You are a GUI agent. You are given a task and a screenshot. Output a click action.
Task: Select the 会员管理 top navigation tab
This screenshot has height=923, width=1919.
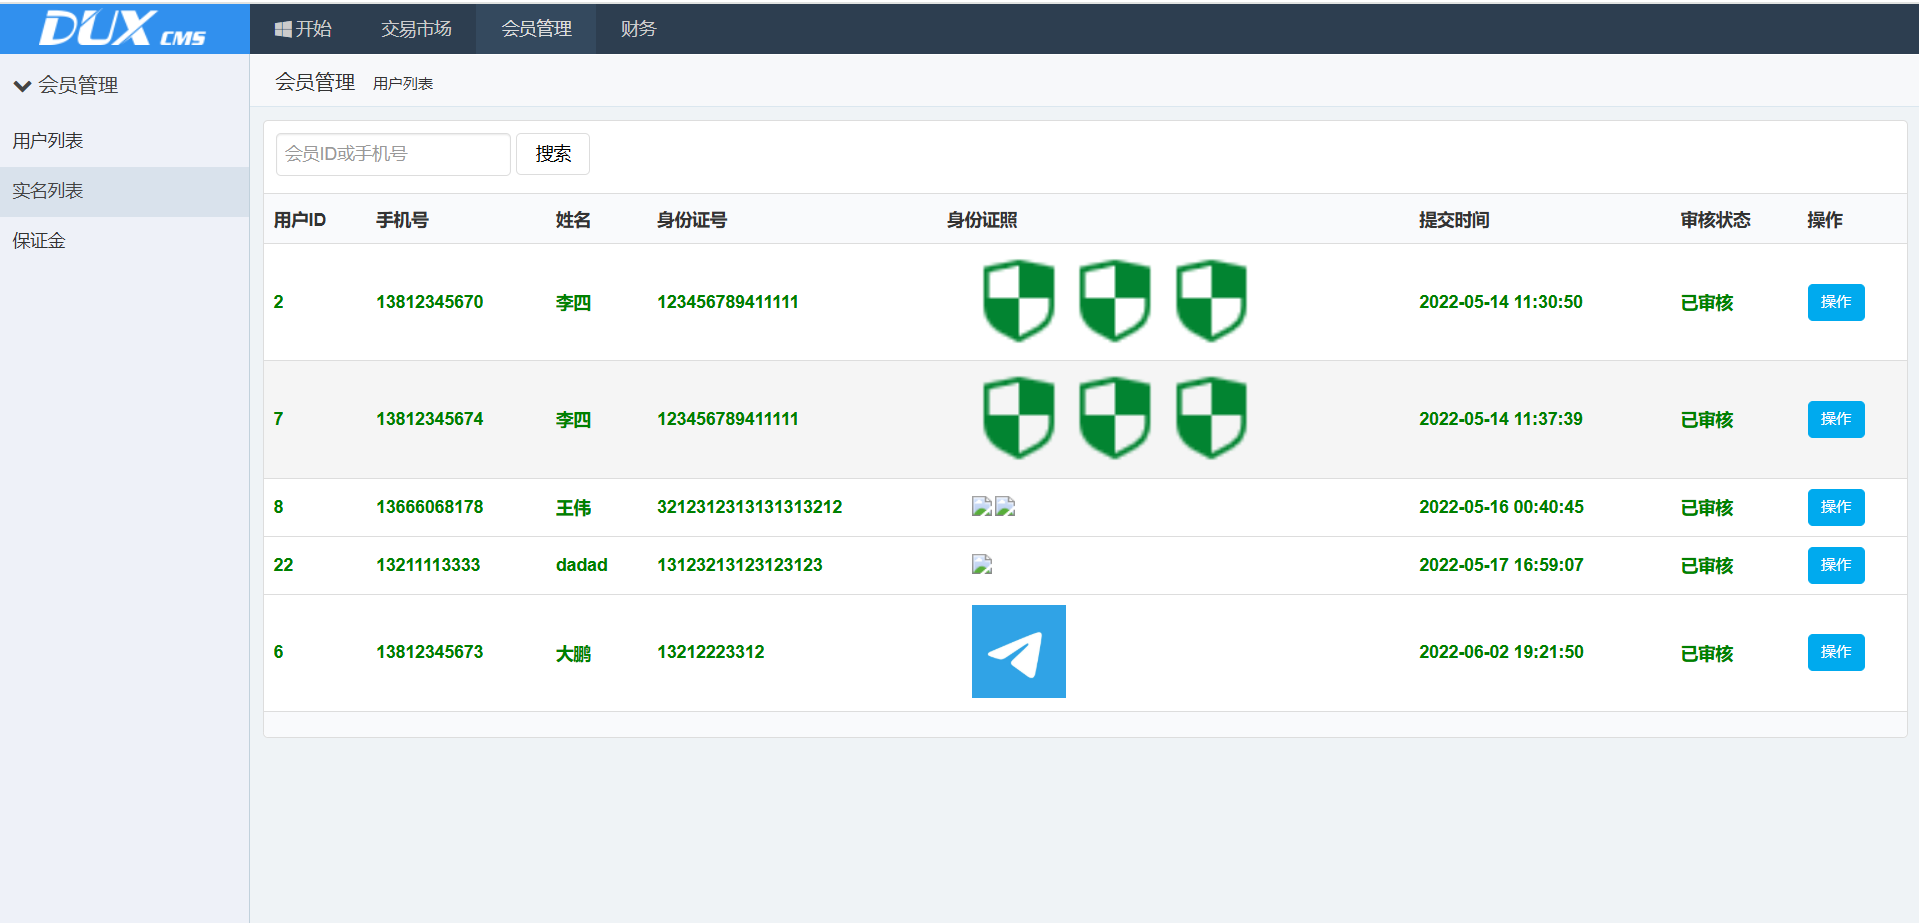536,29
